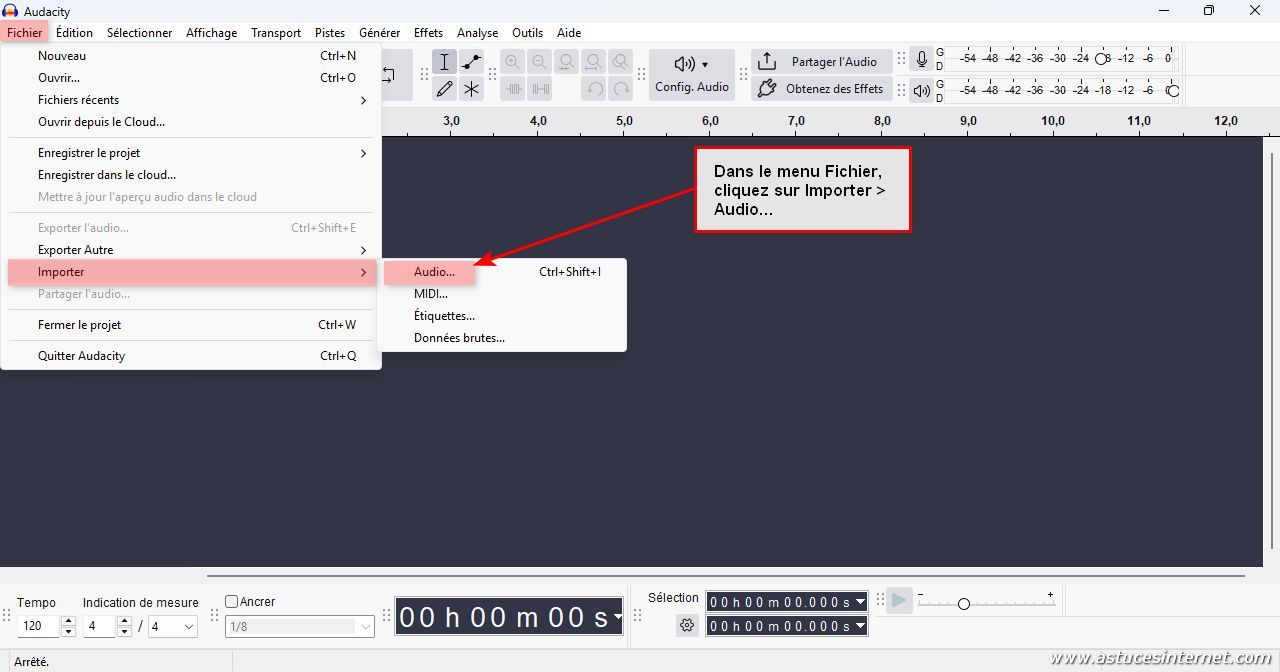Open the Effets menu
This screenshot has width=1280, height=672.
[x=428, y=33]
